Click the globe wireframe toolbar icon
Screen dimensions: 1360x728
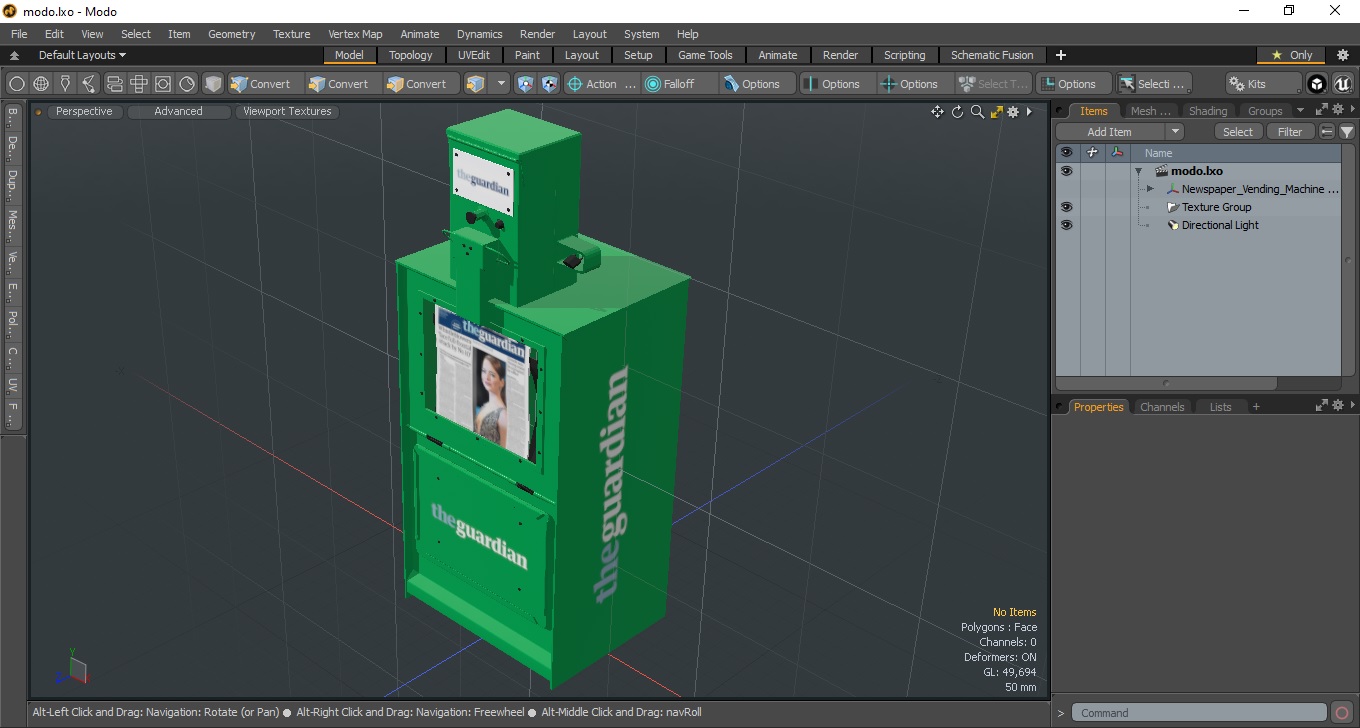click(x=41, y=84)
